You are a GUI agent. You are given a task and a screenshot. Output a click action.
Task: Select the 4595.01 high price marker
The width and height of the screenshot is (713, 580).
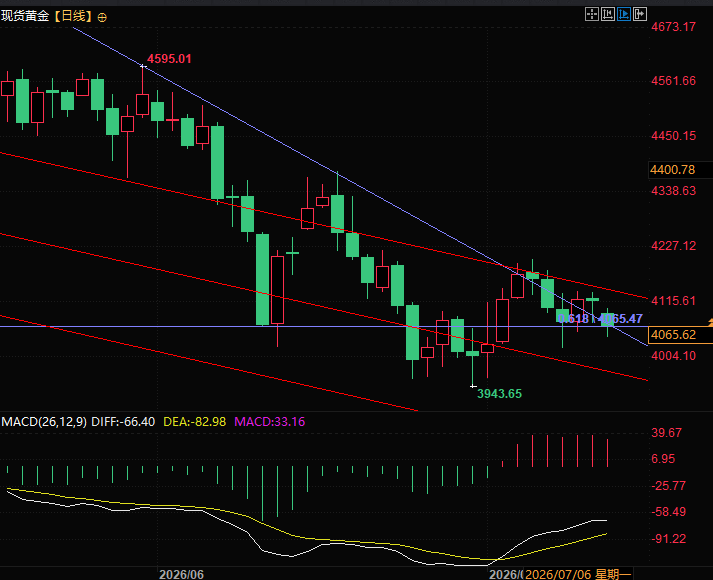tap(169, 59)
